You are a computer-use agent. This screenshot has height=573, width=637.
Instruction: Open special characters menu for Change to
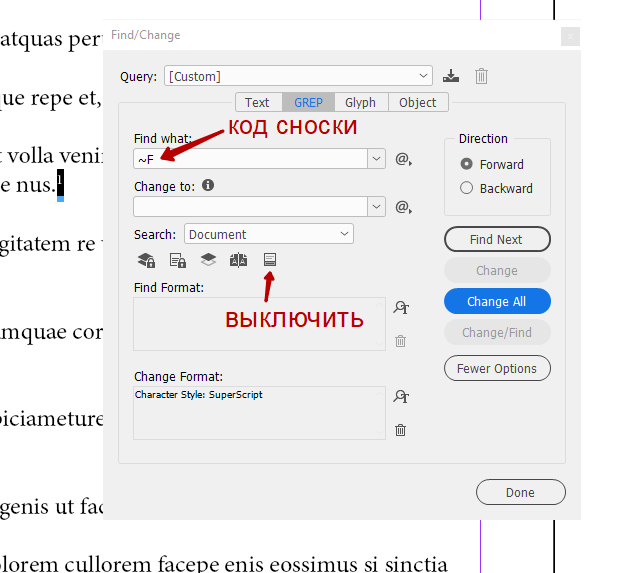click(403, 207)
